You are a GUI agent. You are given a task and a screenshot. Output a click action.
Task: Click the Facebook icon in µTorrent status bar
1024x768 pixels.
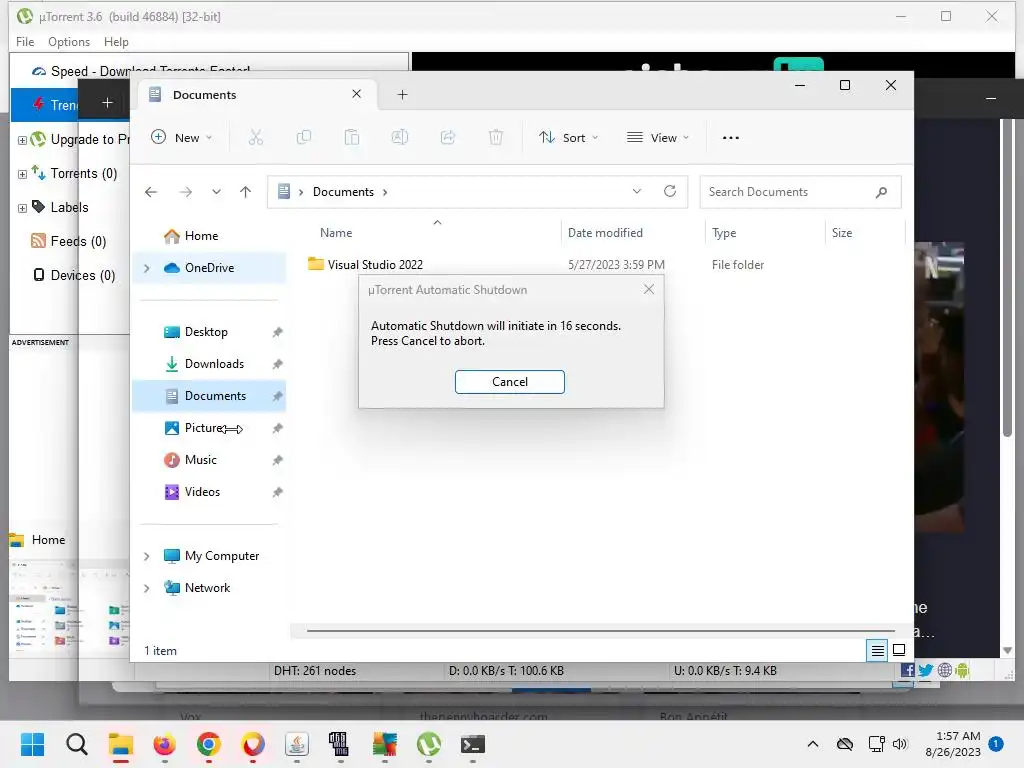pyautogui.click(x=907, y=670)
